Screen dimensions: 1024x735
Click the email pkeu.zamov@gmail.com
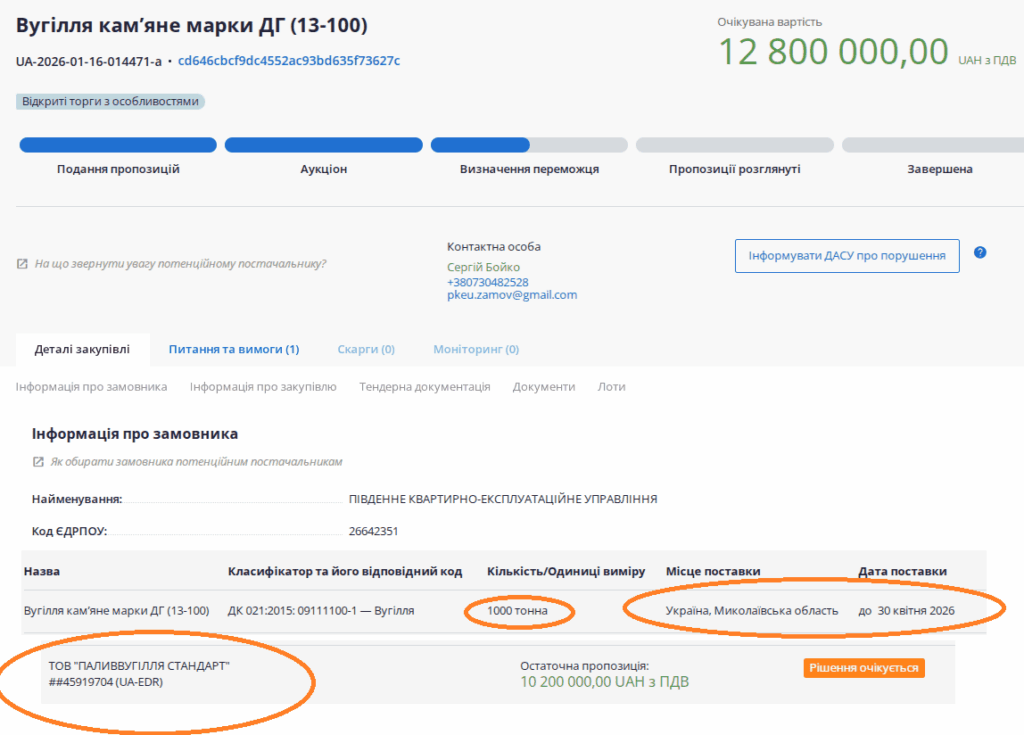click(512, 296)
